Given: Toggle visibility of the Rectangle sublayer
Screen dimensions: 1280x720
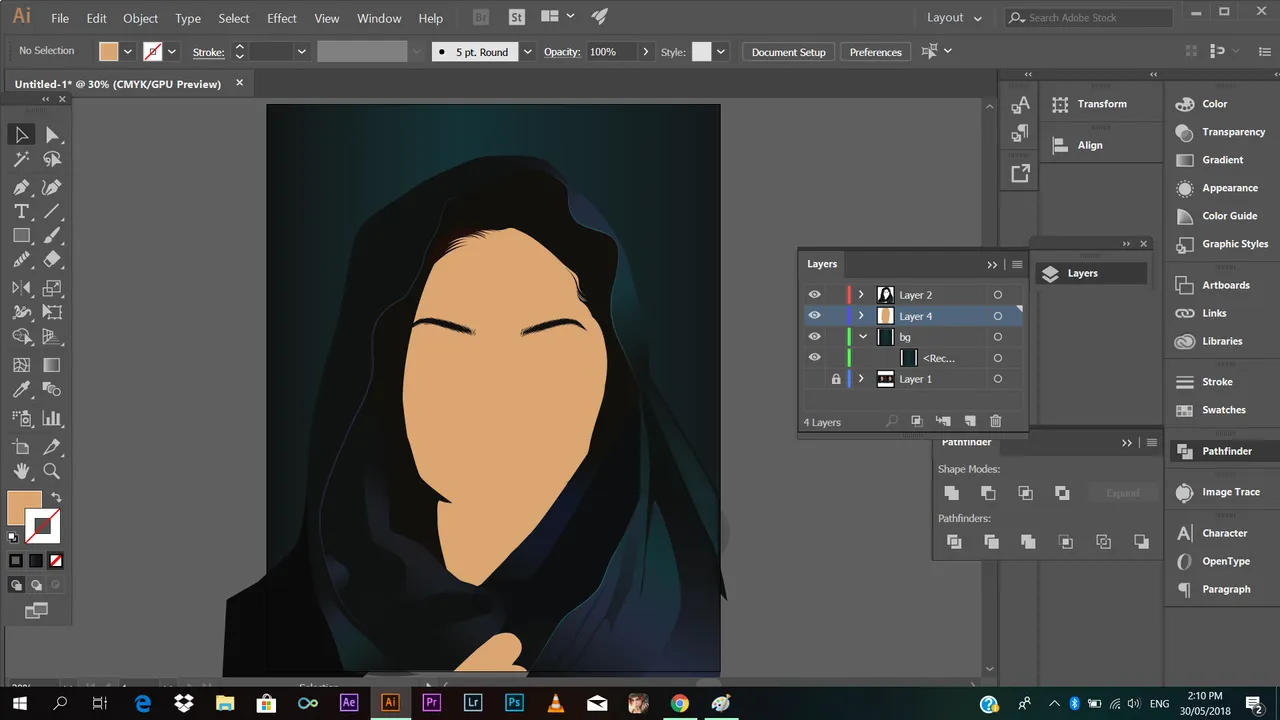Looking at the screenshot, I should coord(814,358).
